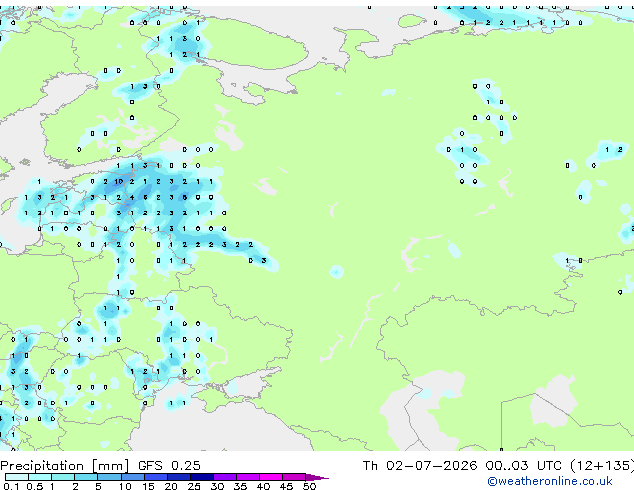Click the 1–2 mm legend color swatch

(63, 477)
